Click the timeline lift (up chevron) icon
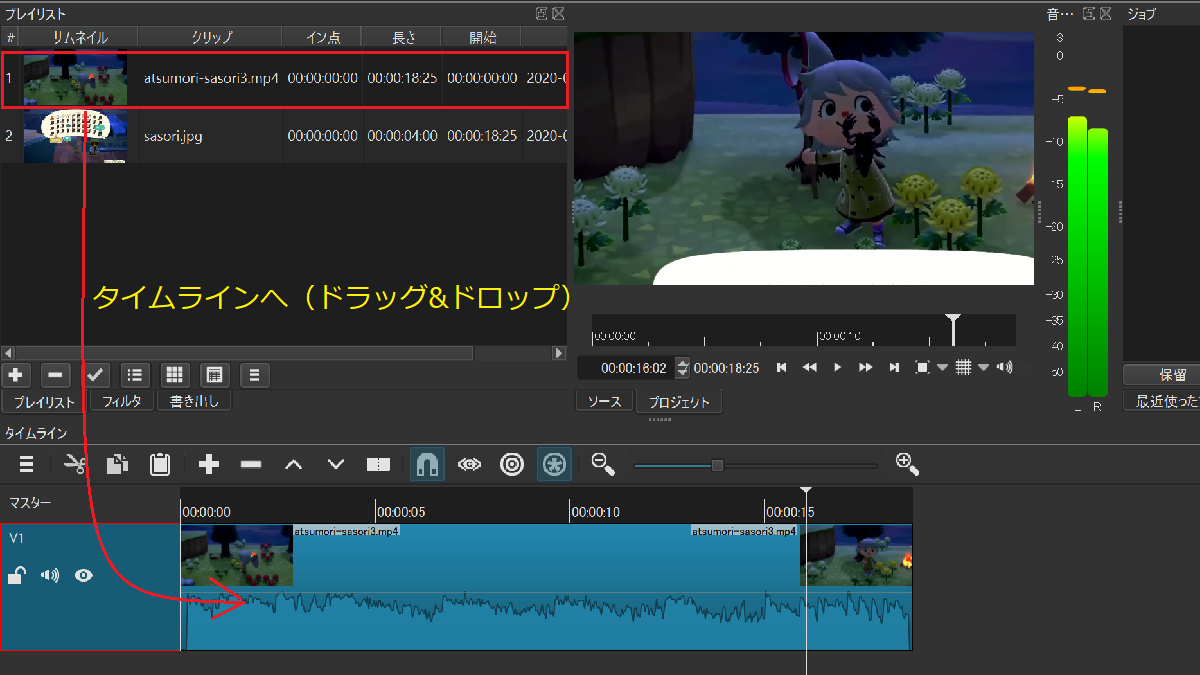The width and height of the screenshot is (1200, 675). pyautogui.click(x=293, y=464)
